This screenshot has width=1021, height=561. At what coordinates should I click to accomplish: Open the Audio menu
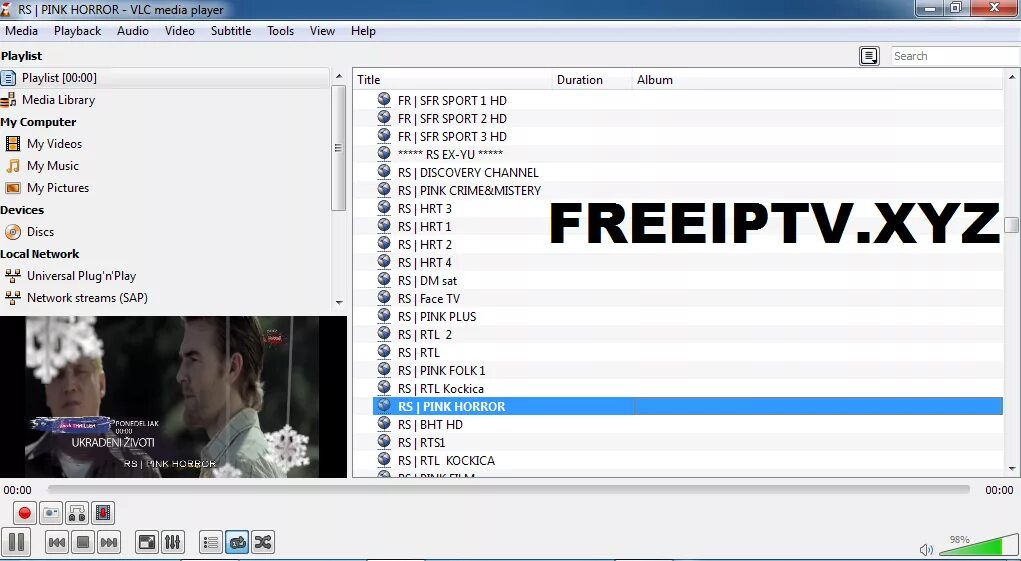coord(133,31)
